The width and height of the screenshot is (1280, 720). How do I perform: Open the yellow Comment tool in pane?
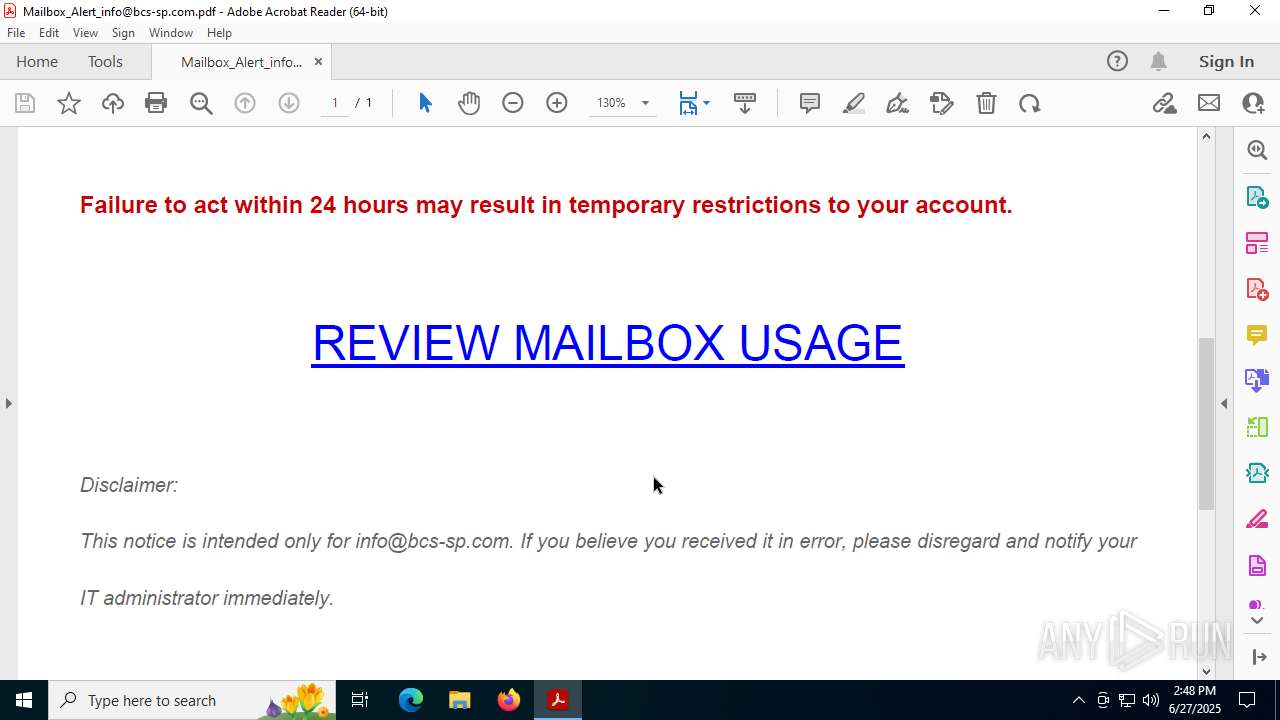(x=1257, y=335)
